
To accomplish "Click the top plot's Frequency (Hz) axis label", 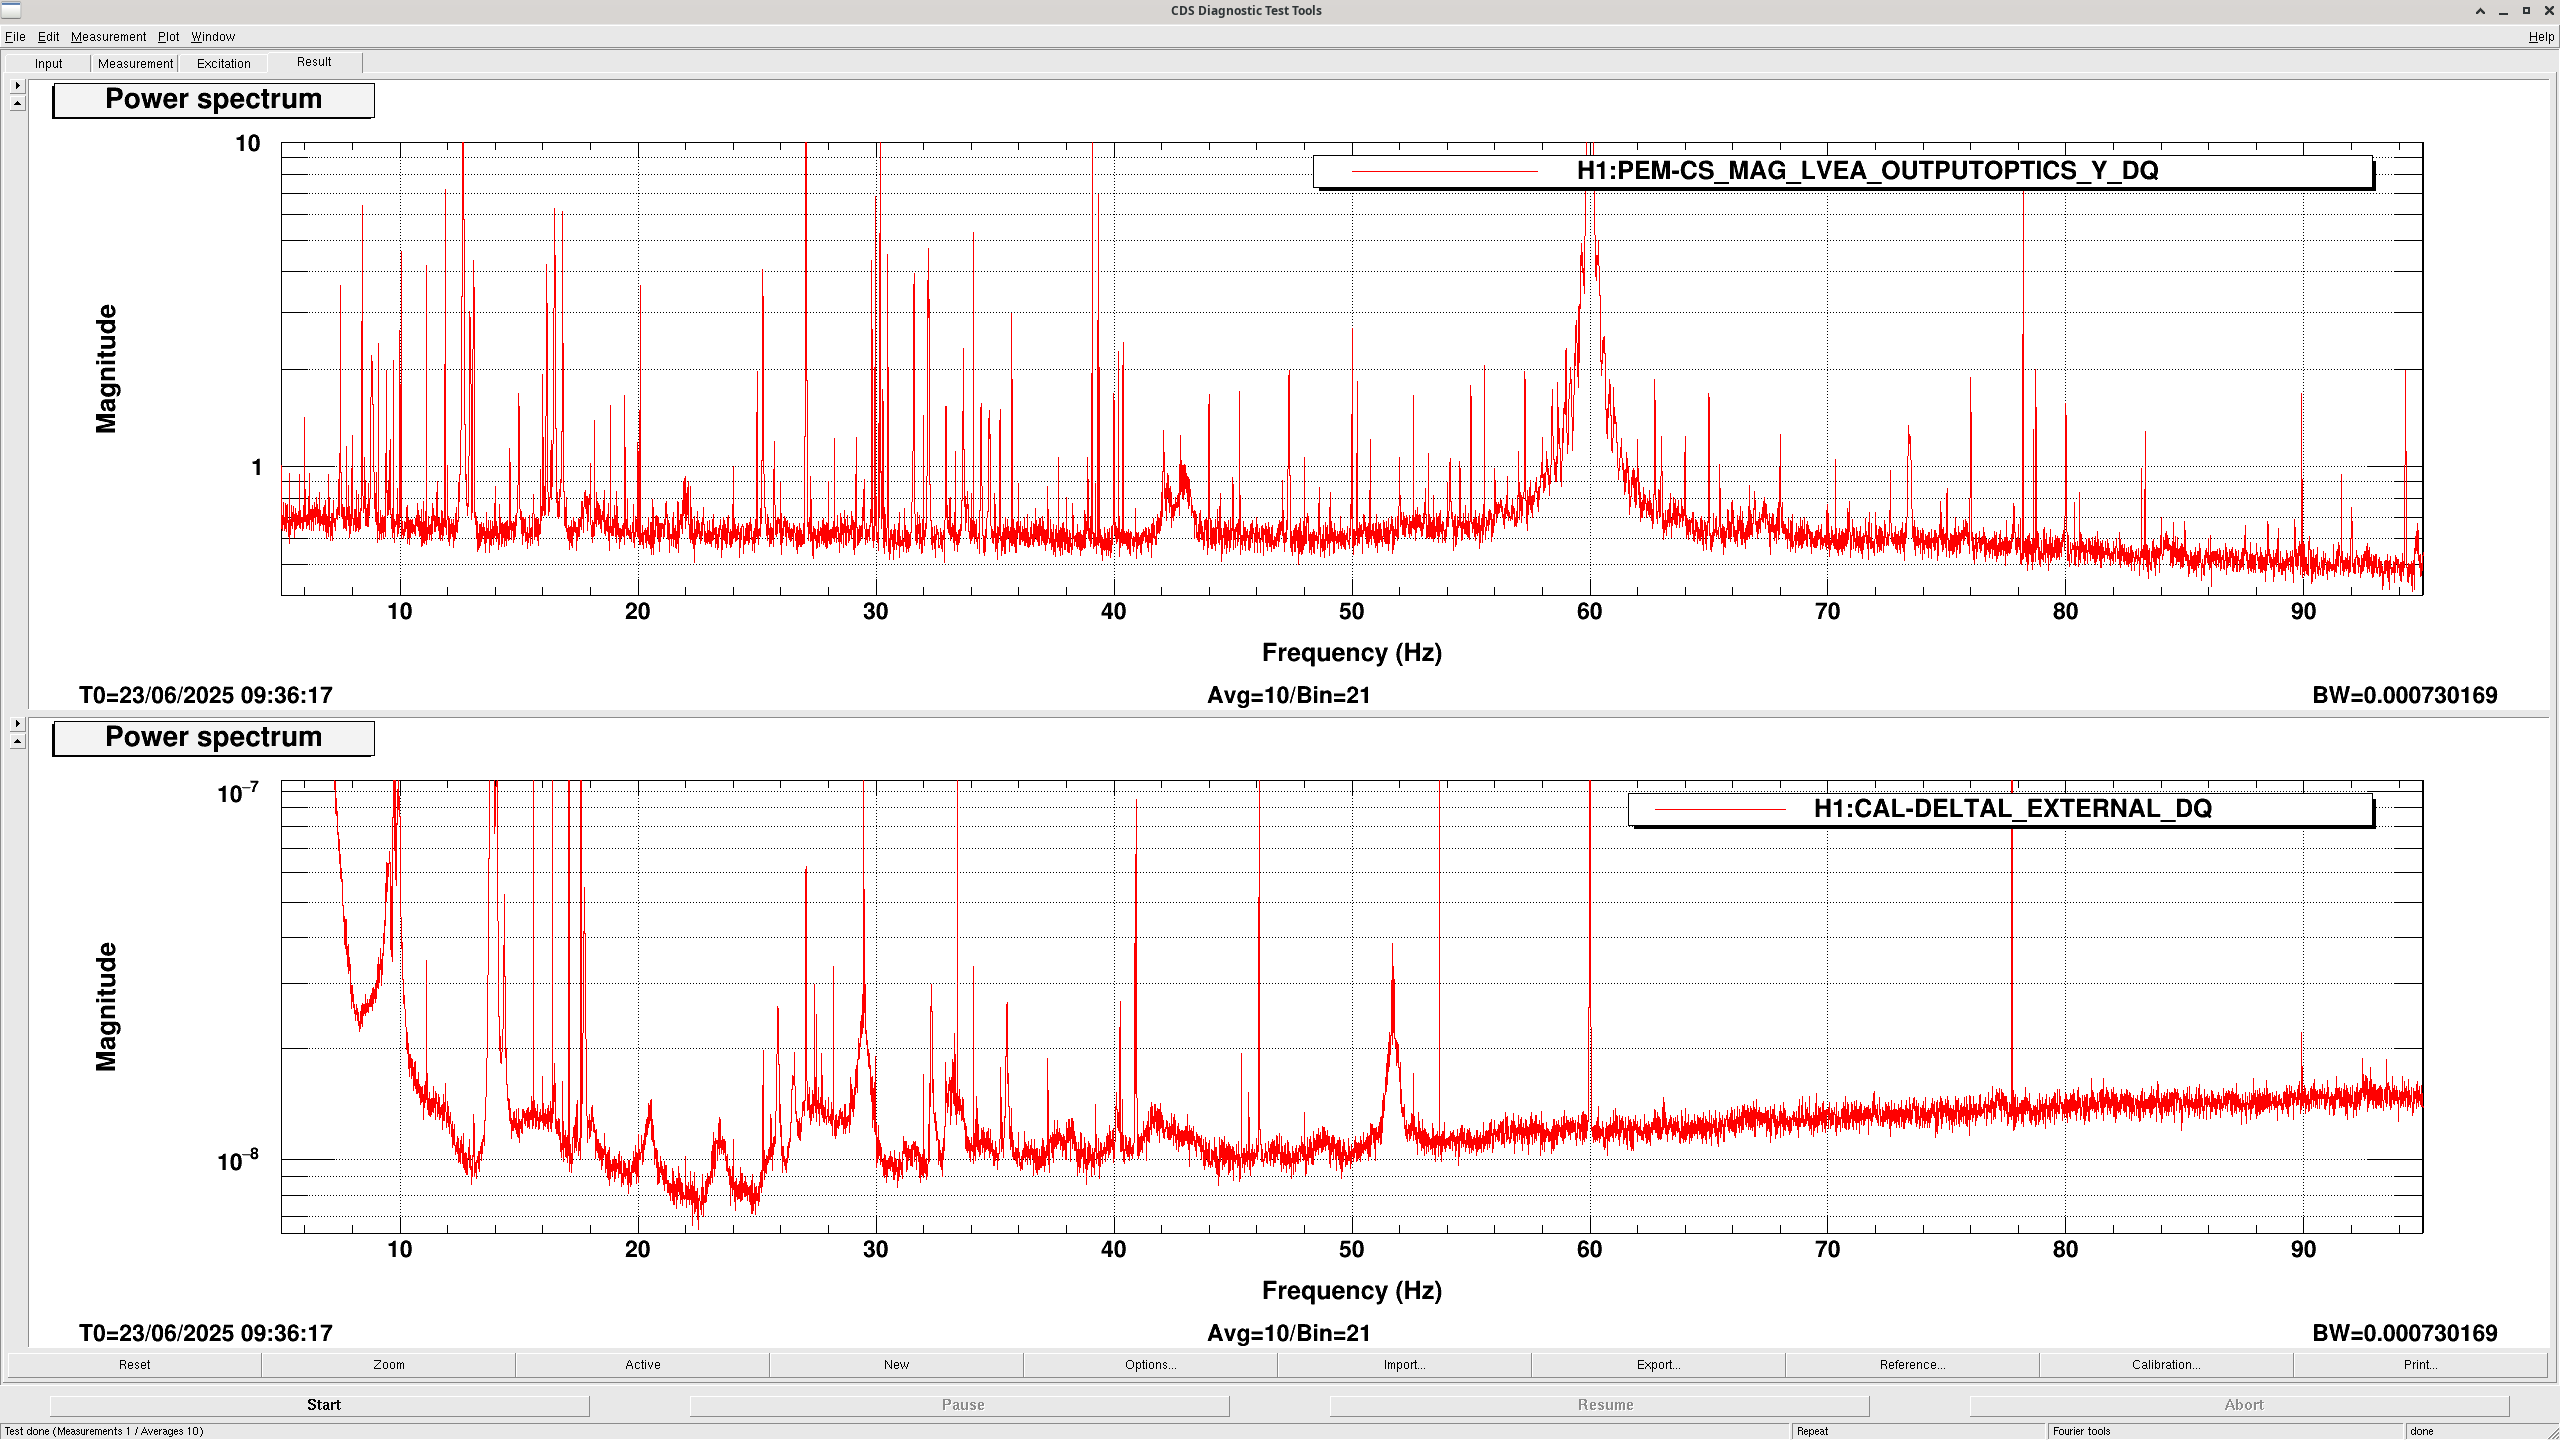I will point(1351,653).
